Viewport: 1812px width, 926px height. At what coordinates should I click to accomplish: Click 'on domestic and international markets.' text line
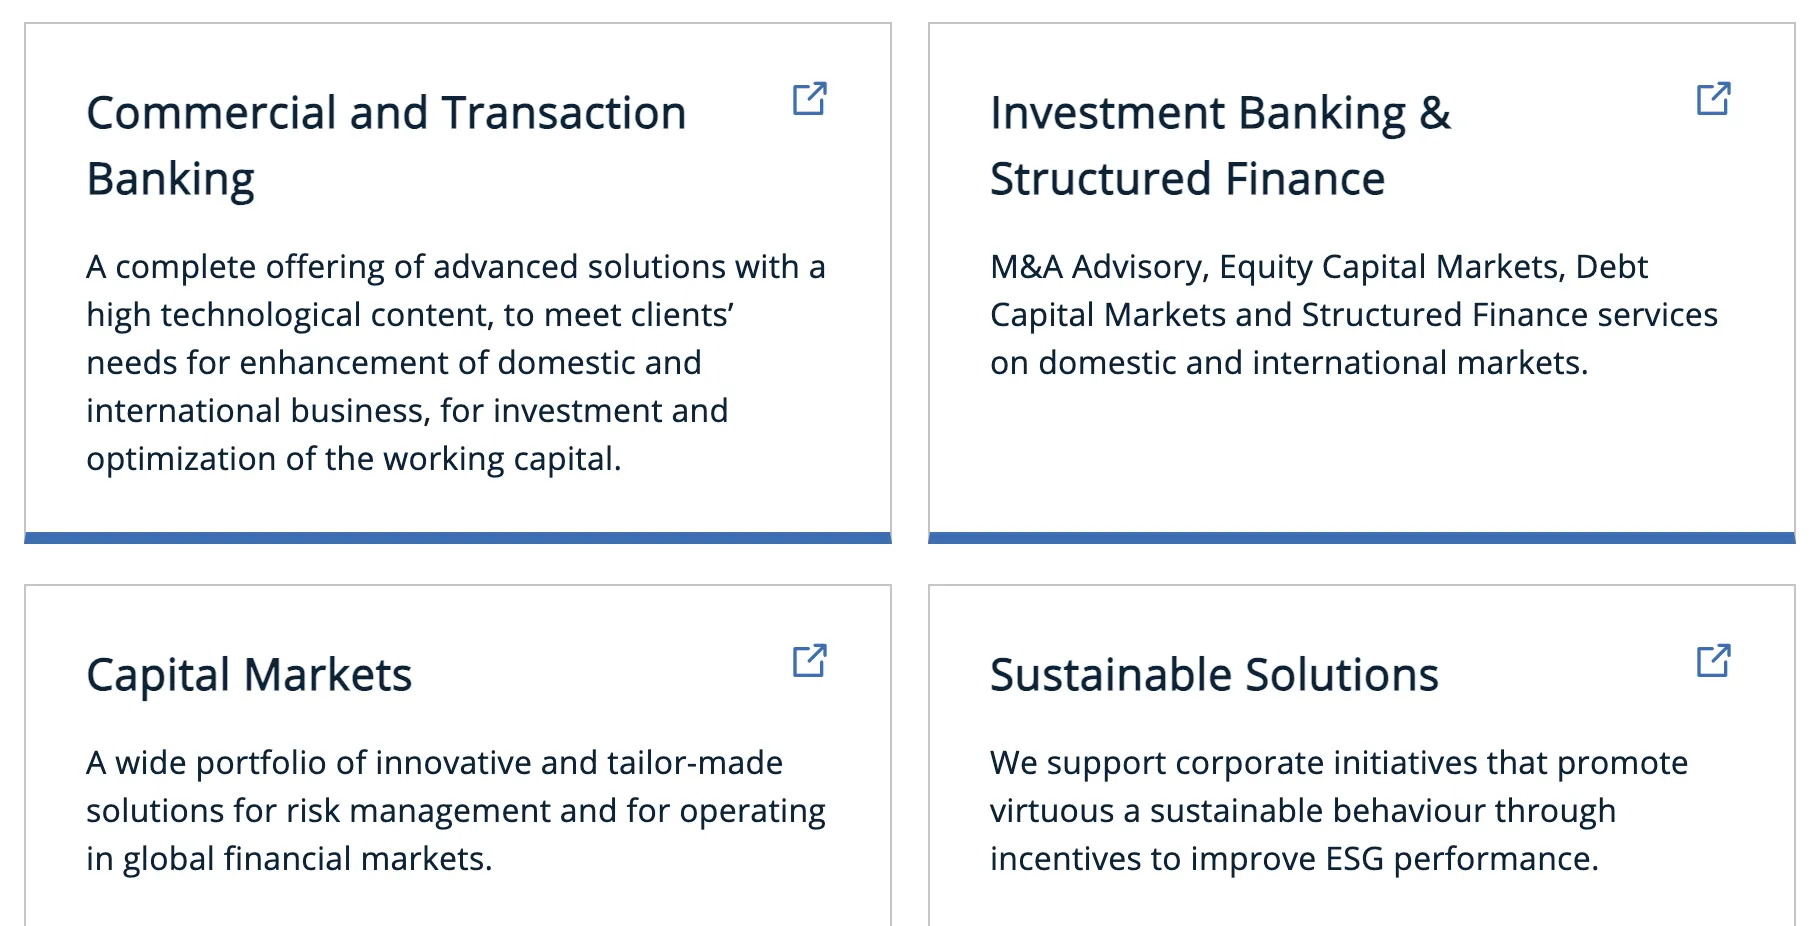(1289, 363)
